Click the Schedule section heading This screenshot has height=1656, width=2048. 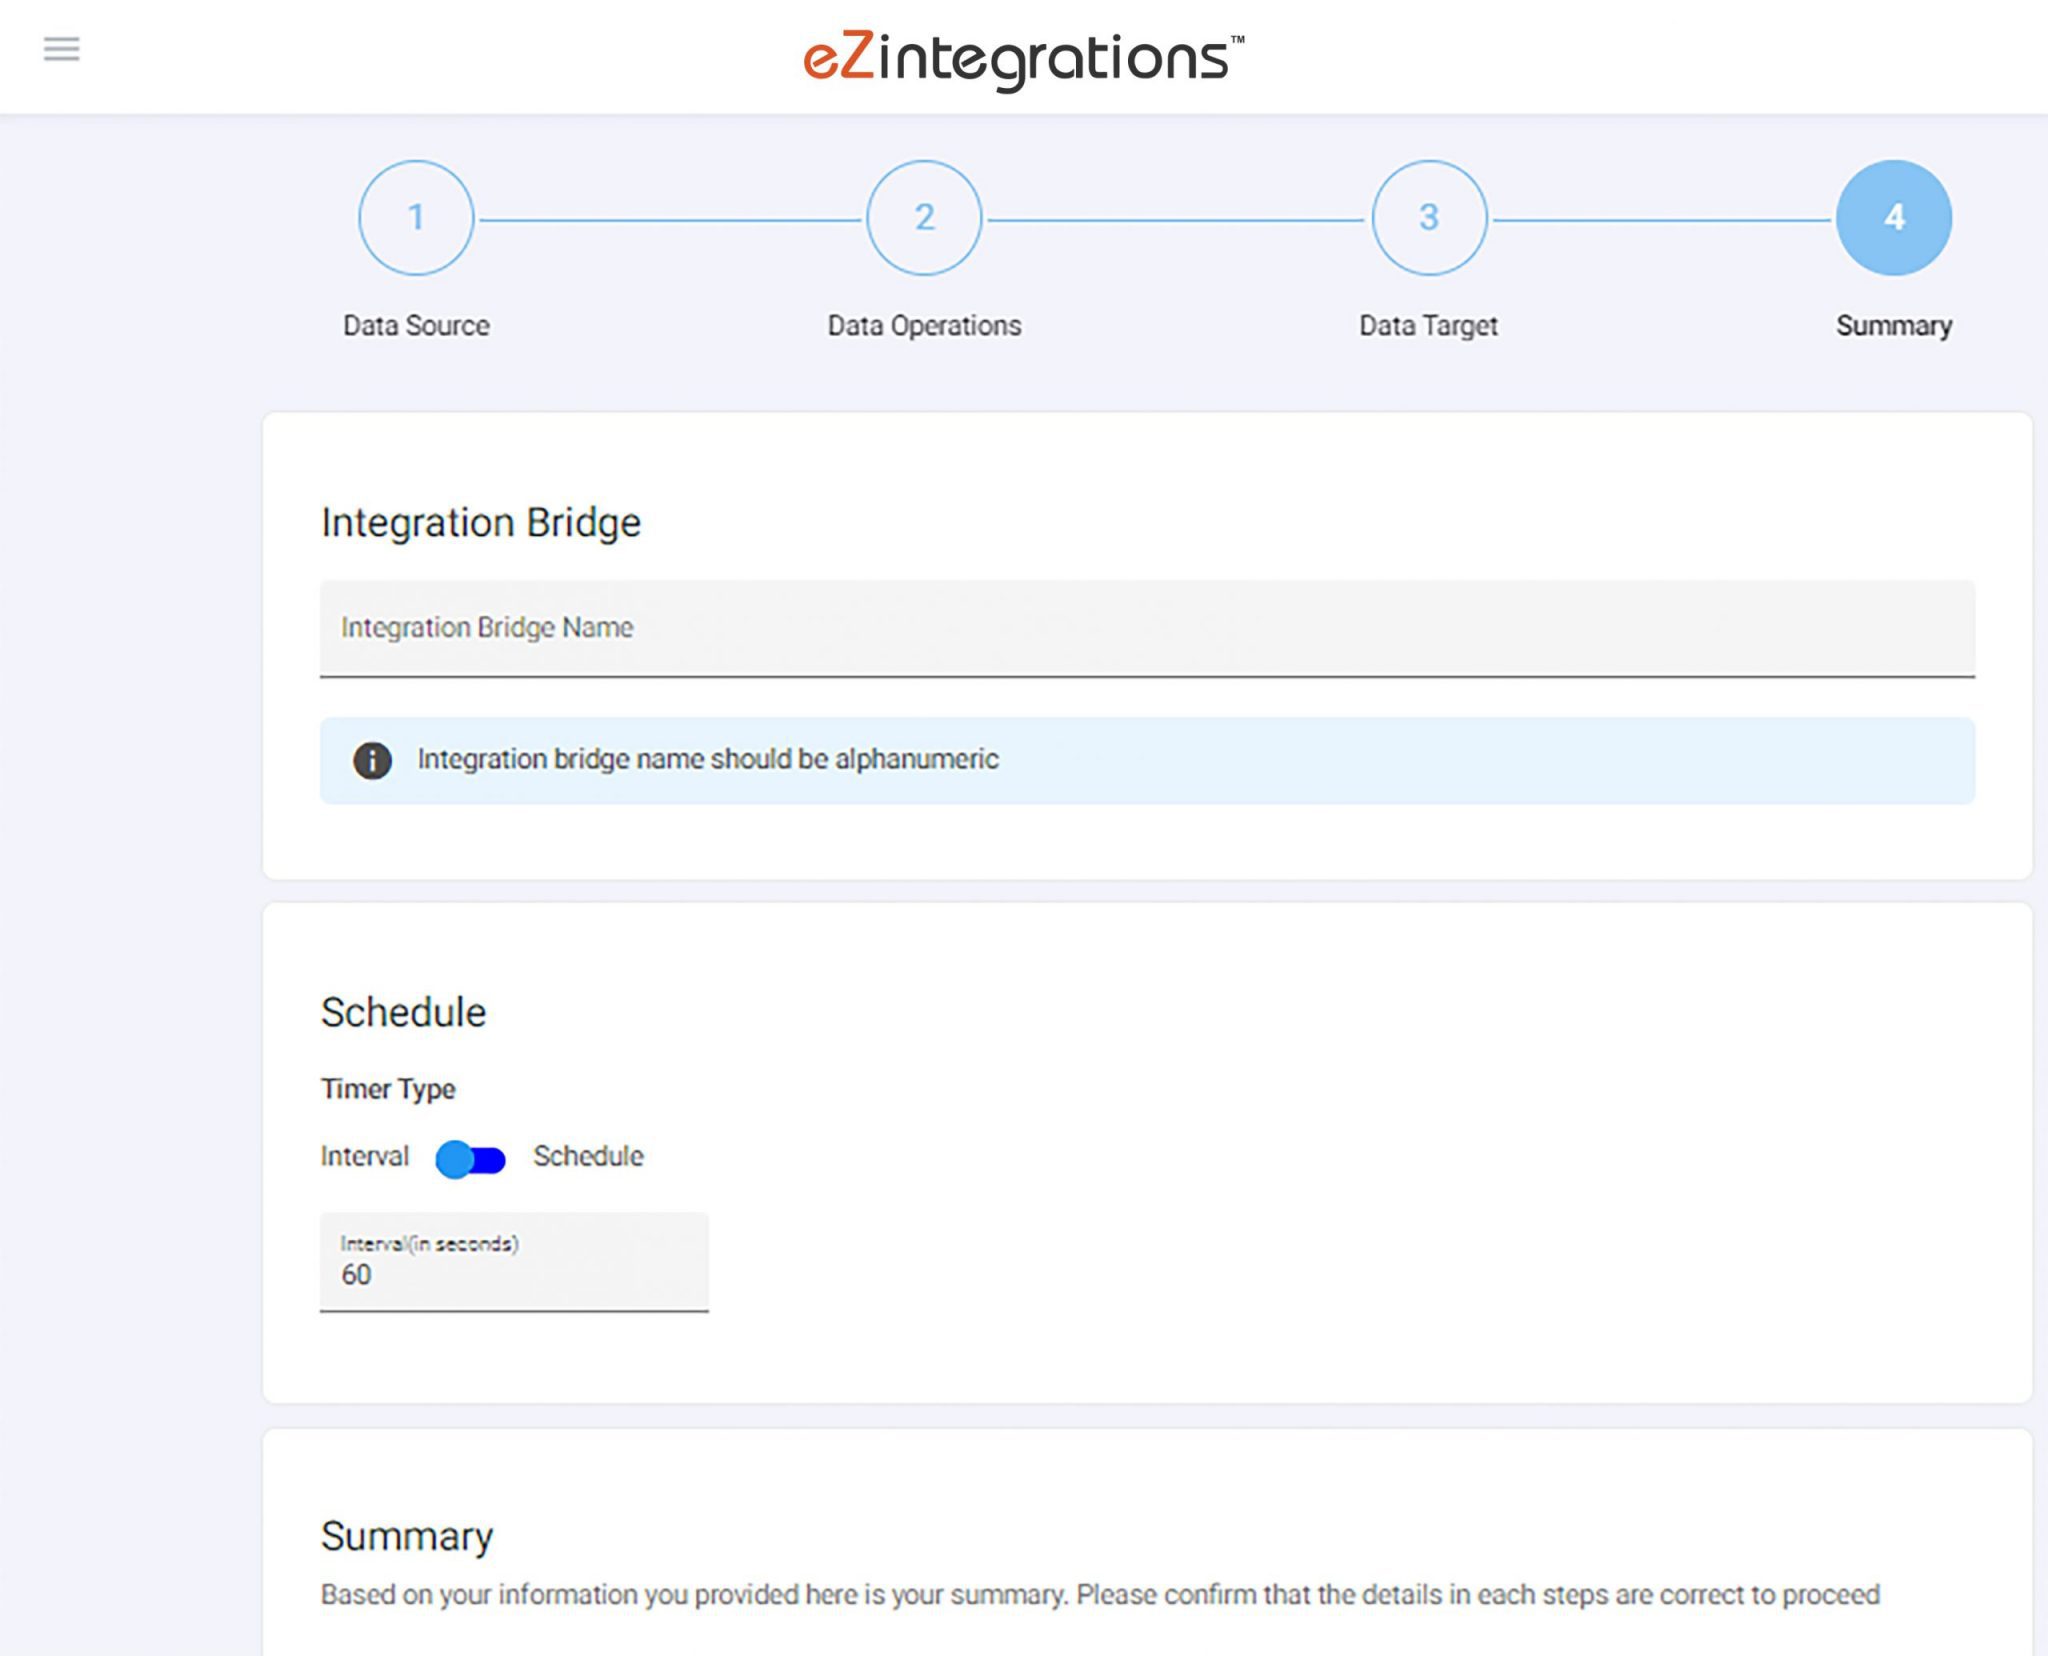pyautogui.click(x=402, y=1010)
